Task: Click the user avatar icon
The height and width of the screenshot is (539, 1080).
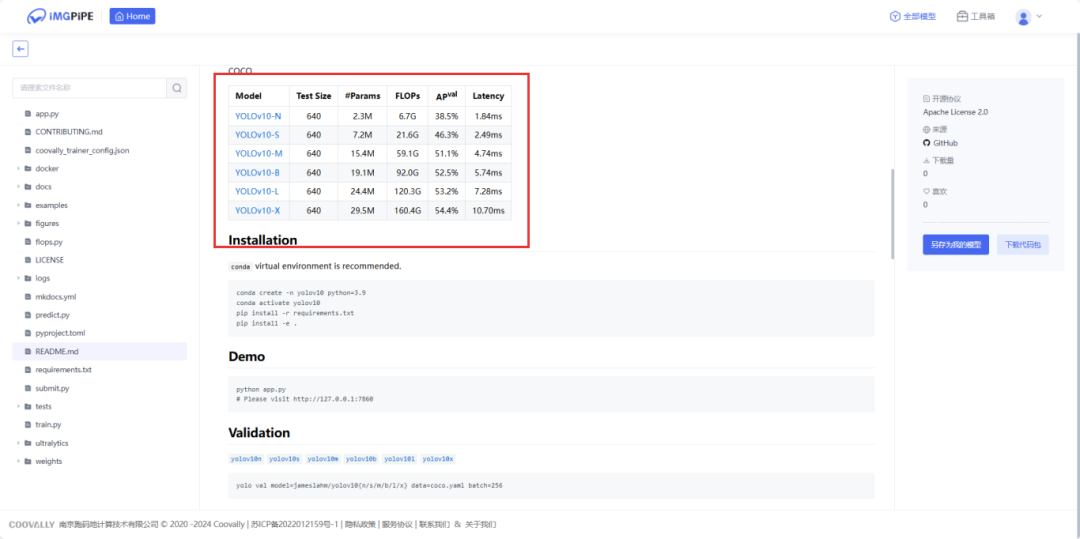Action: coord(1023,17)
